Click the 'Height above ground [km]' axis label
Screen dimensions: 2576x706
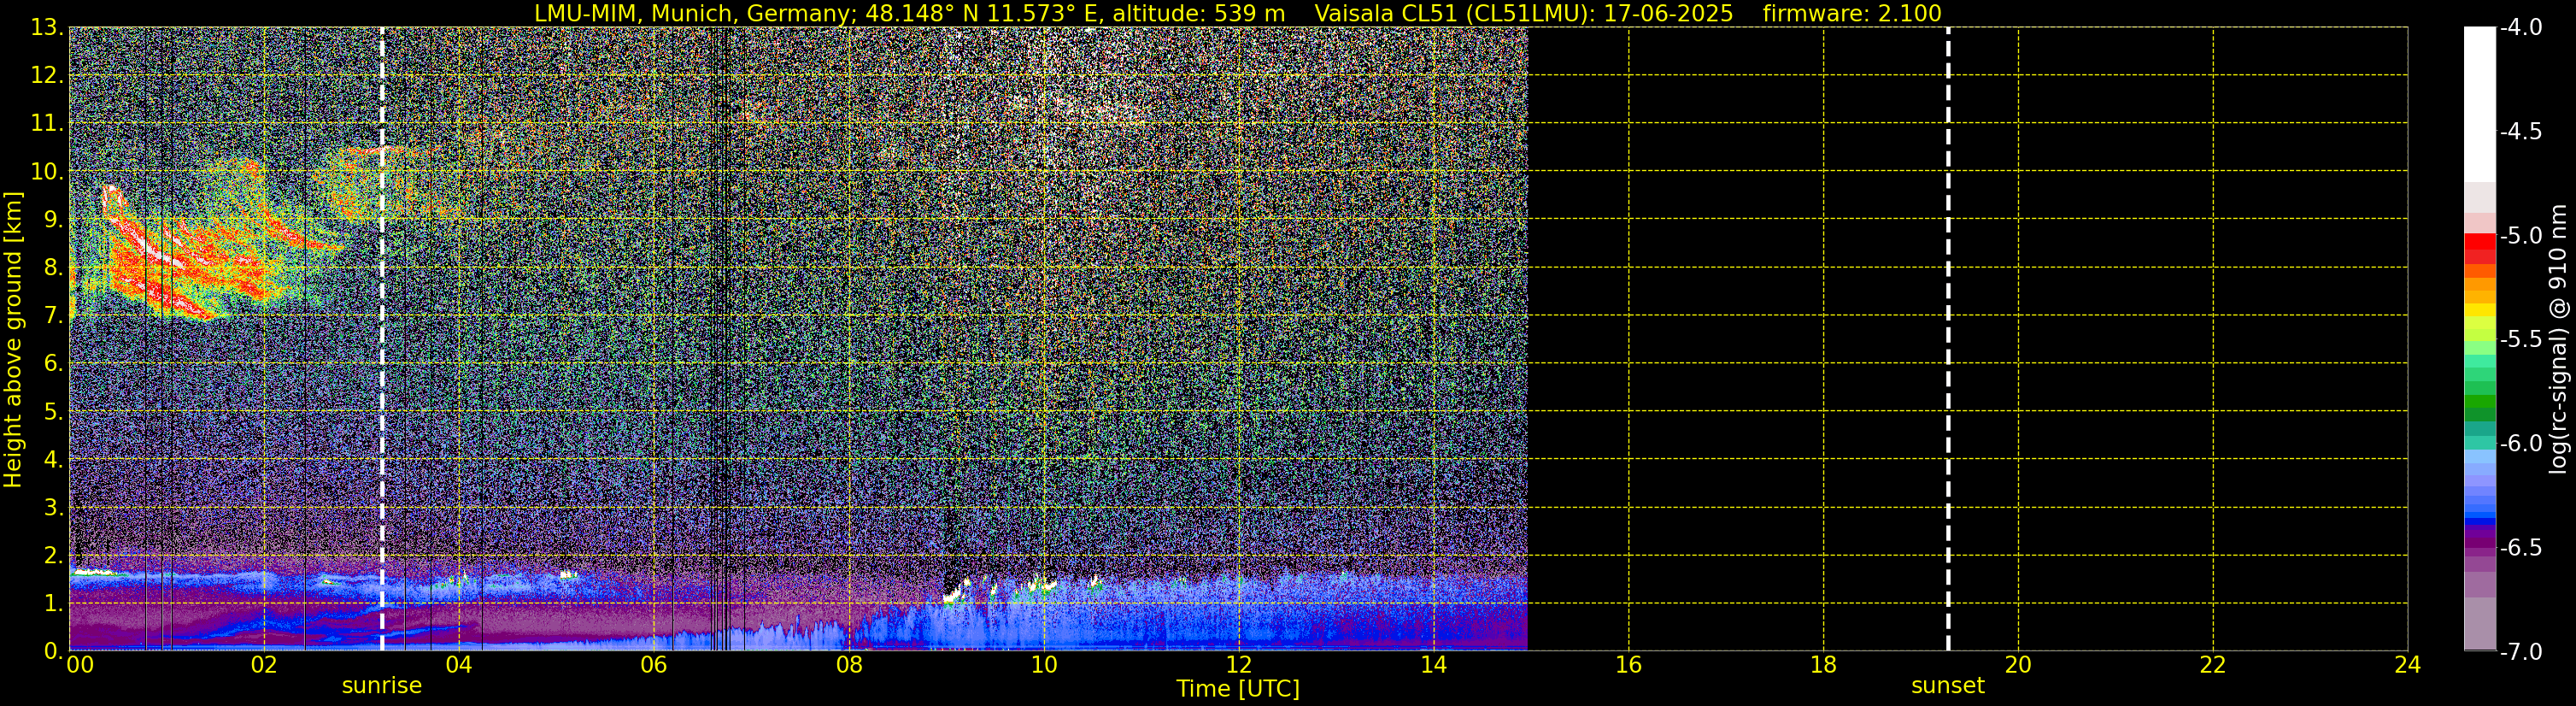(13, 339)
